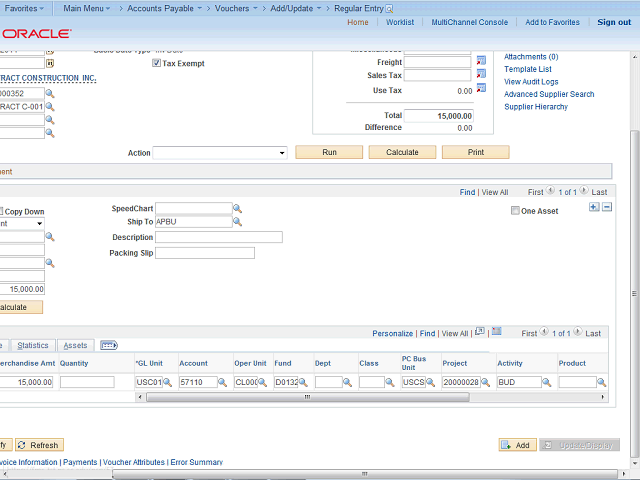Delete invoice line with minus icon
This screenshot has height=480, width=640.
[607, 207]
